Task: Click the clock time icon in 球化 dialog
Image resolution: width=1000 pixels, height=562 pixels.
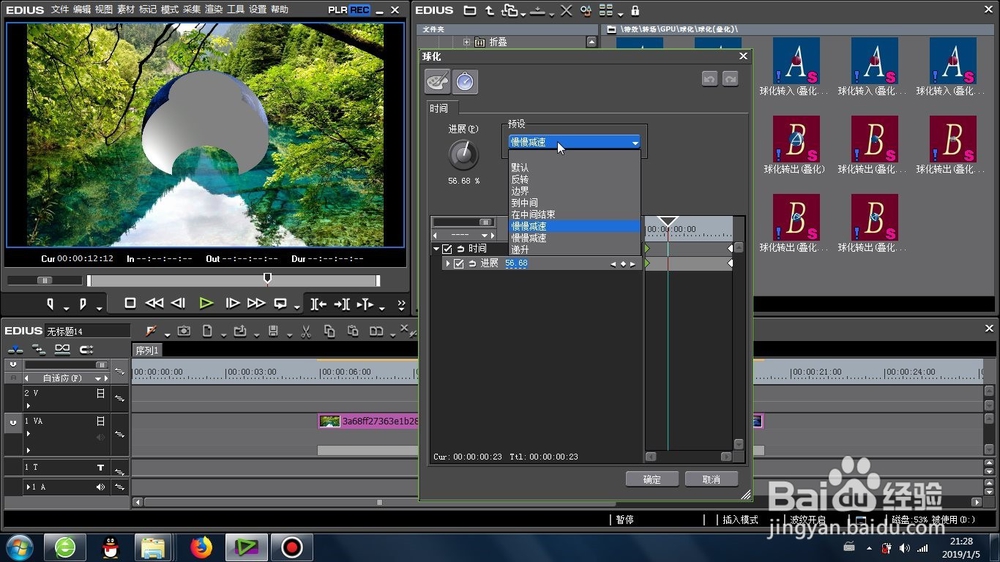Action: click(465, 82)
